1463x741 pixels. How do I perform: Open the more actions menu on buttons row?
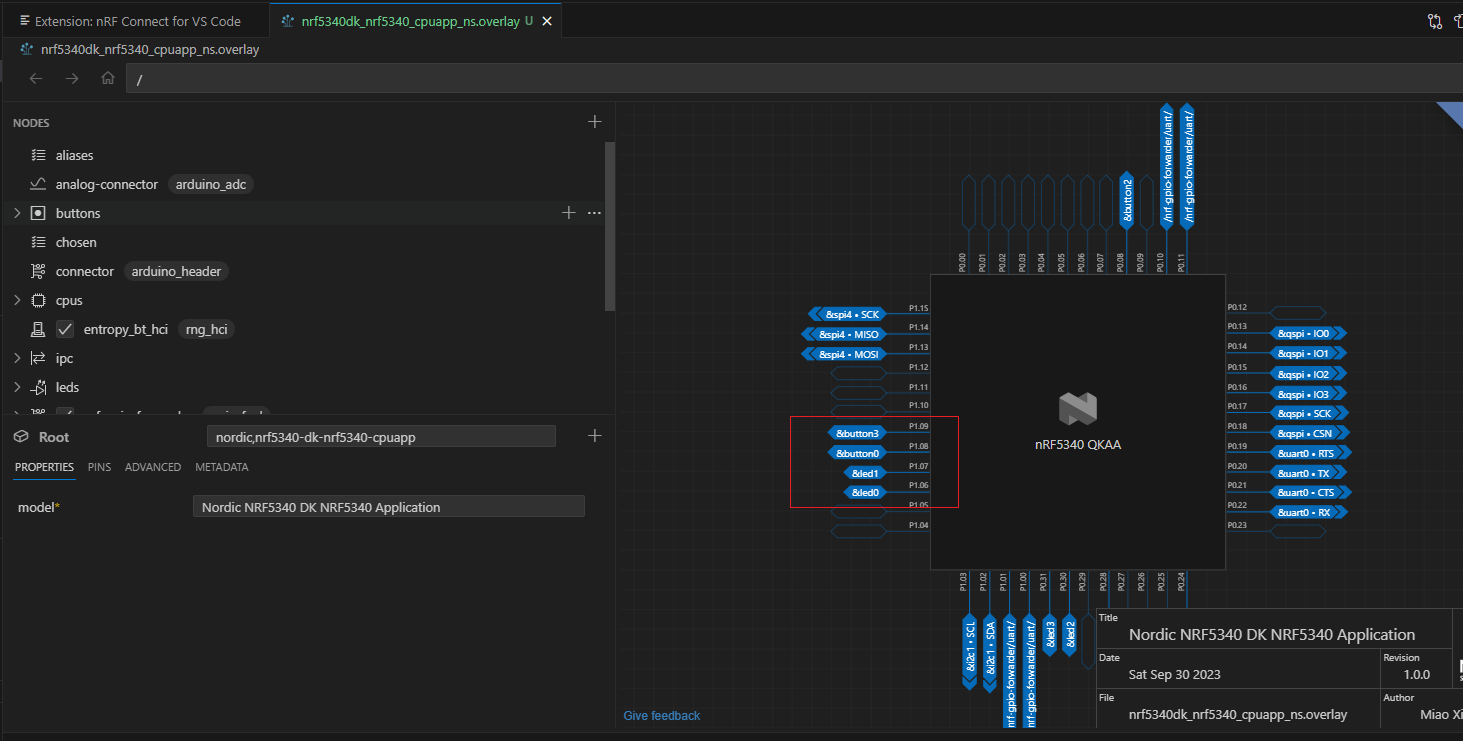[x=594, y=213]
